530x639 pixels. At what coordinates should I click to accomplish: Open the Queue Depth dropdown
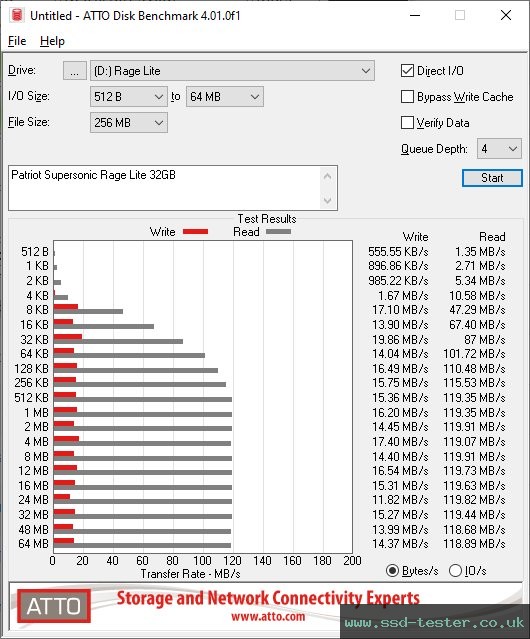[499, 149]
